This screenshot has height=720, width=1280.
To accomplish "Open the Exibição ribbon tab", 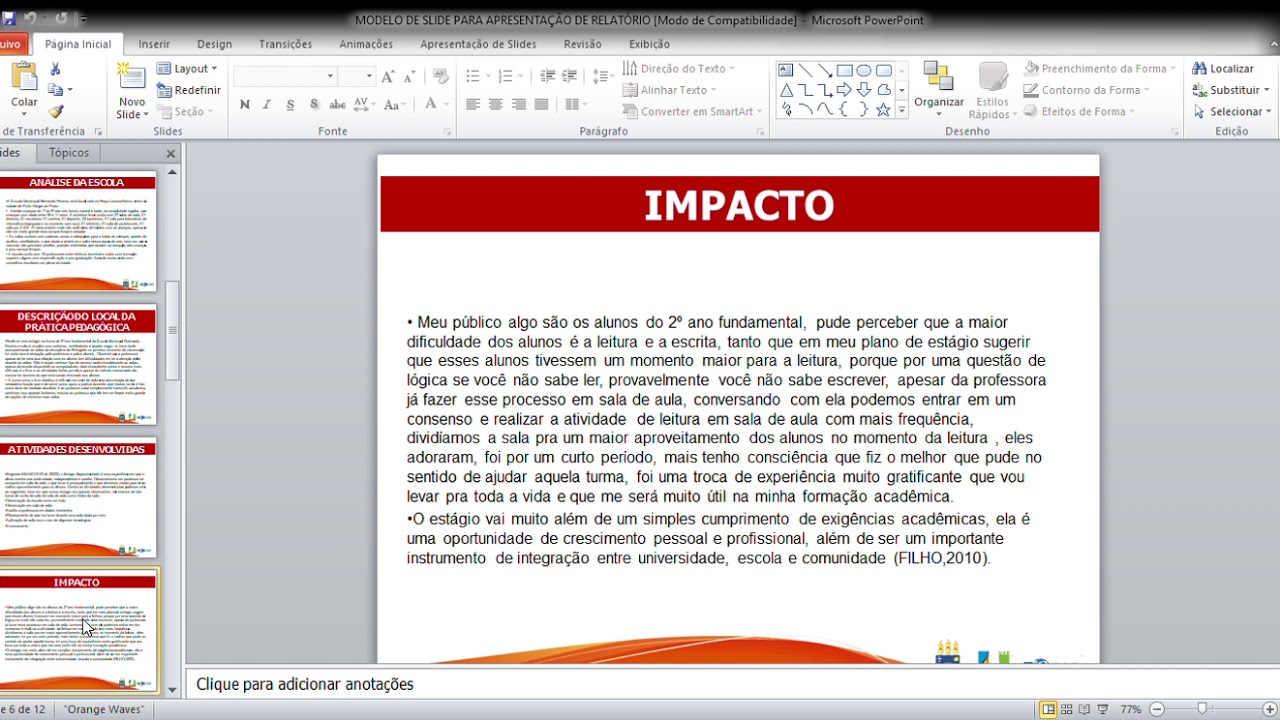I will pos(649,44).
